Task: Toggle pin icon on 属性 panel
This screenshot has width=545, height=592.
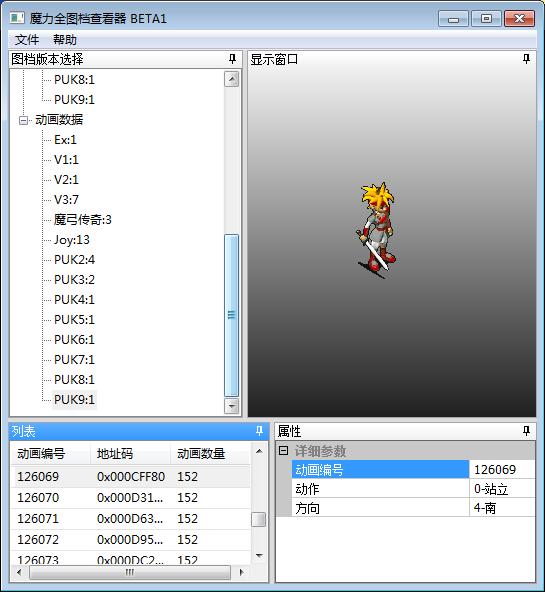Action: pos(527,431)
